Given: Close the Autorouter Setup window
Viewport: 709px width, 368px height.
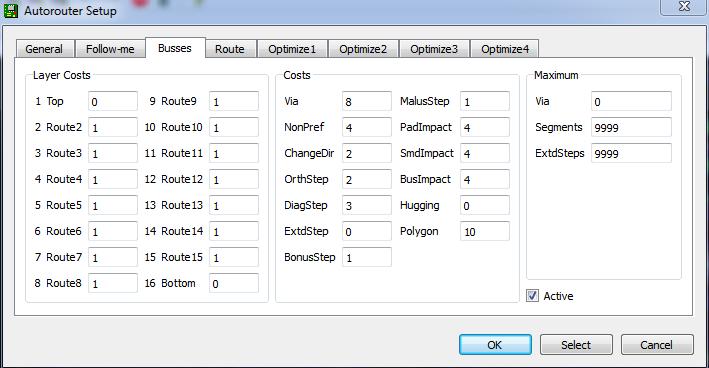Looking at the screenshot, I should (x=684, y=7).
